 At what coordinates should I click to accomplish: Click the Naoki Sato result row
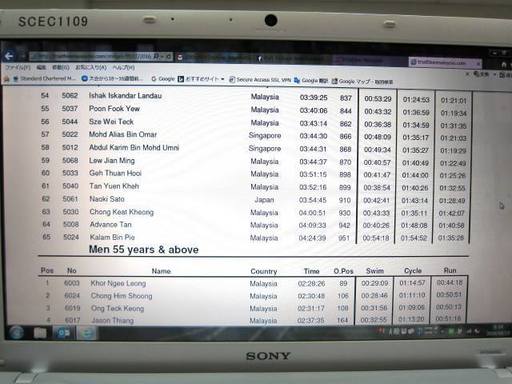254,200
